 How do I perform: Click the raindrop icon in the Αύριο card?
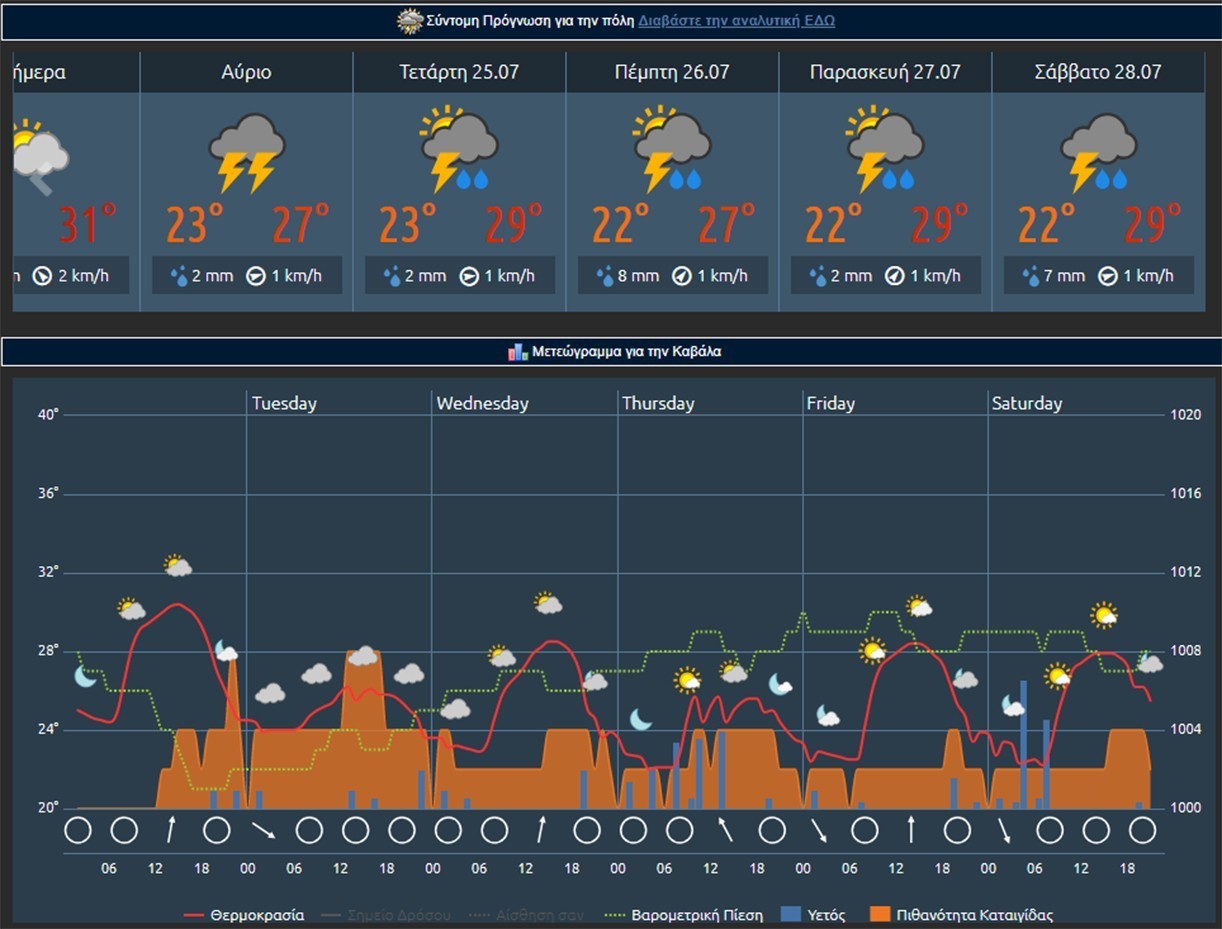[x=180, y=276]
